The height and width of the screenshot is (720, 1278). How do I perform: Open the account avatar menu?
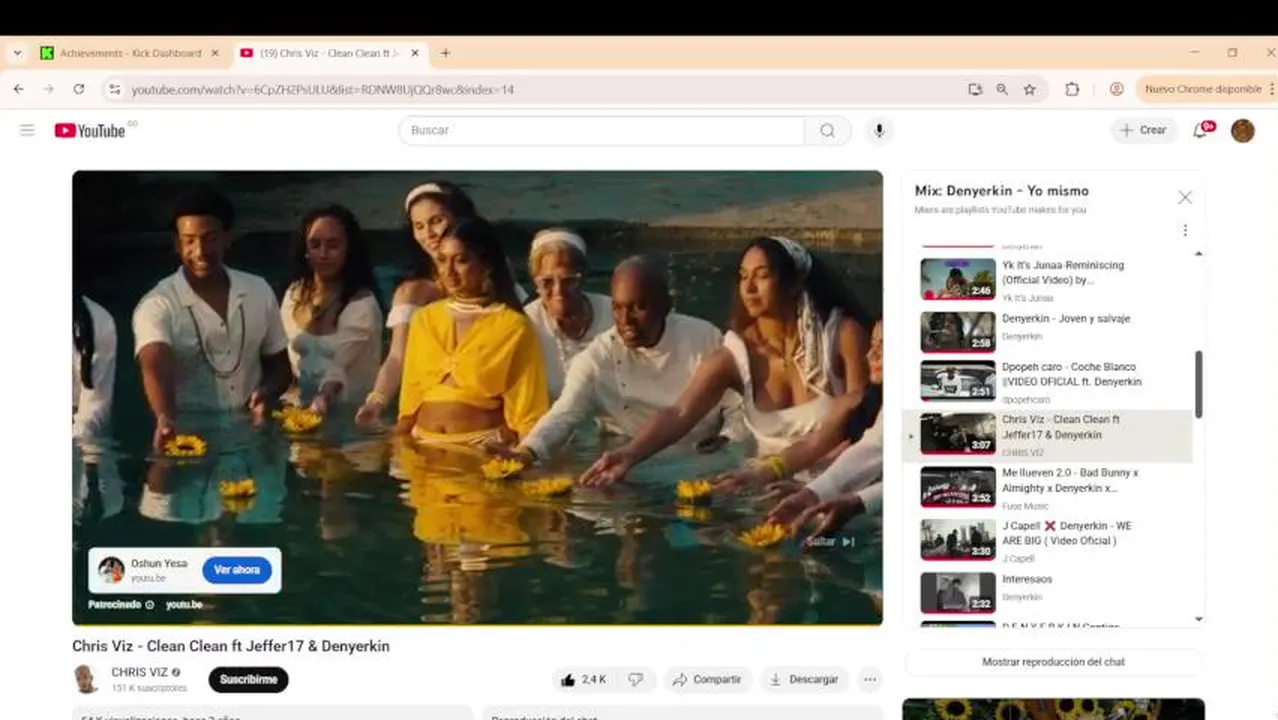pos(1242,130)
